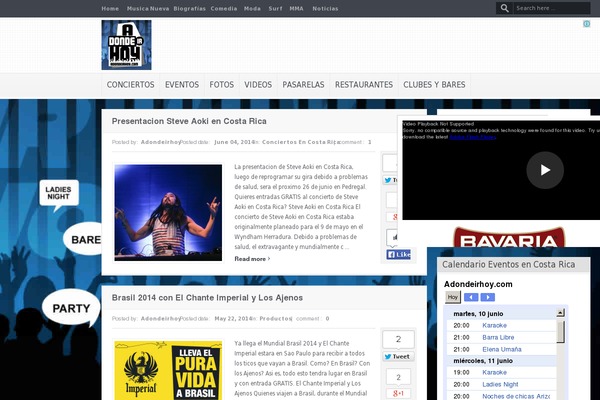Image resolution: width=600 pixels, height=400 pixels.
Task: Click Read more on Steve Aoki post
Action: click(x=252, y=259)
